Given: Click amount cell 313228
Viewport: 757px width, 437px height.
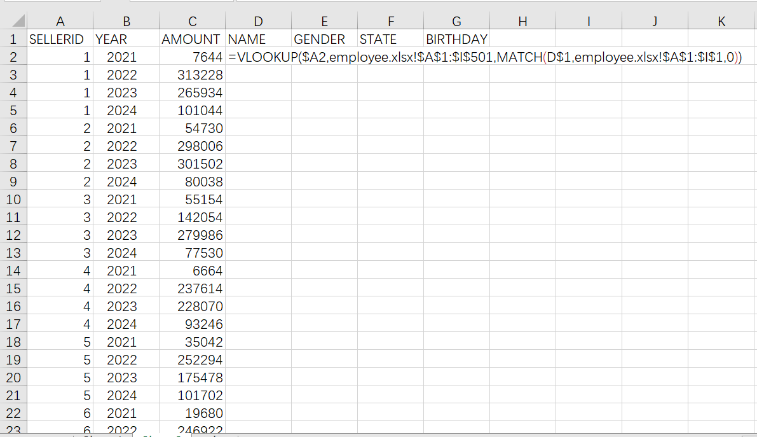Looking at the screenshot, I should click(x=192, y=75).
